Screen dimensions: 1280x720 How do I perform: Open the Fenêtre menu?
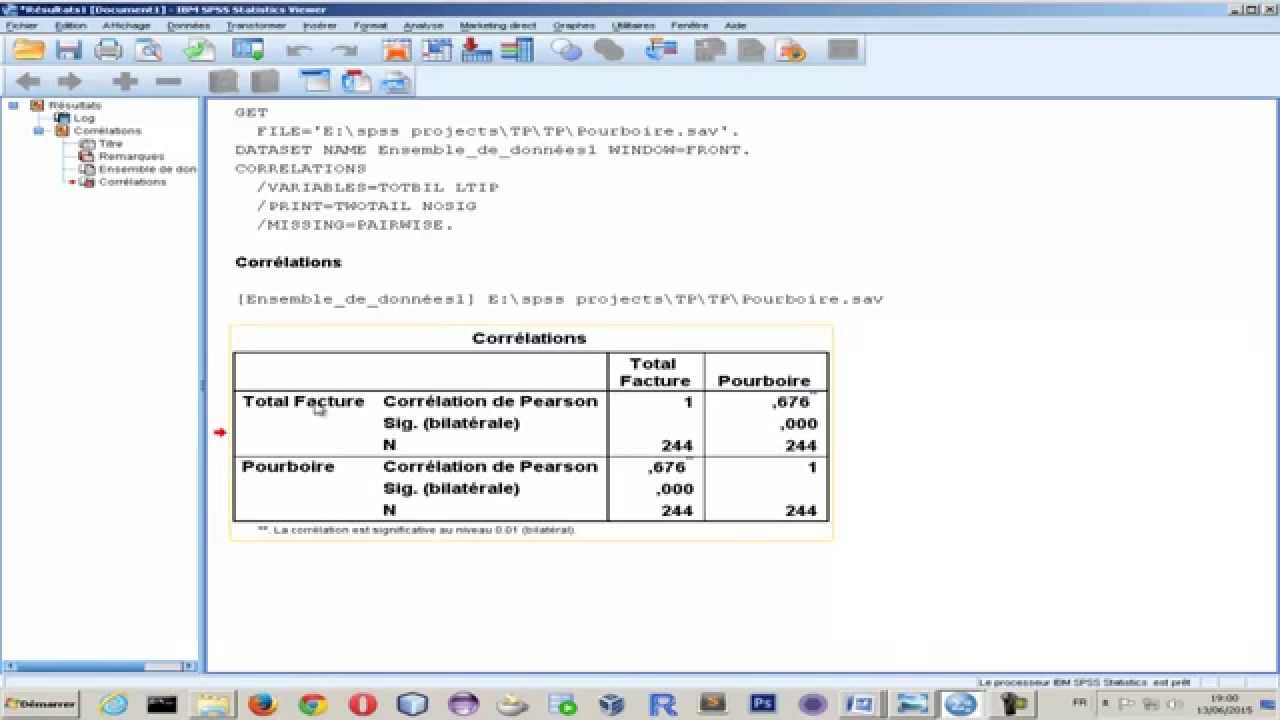coord(690,25)
